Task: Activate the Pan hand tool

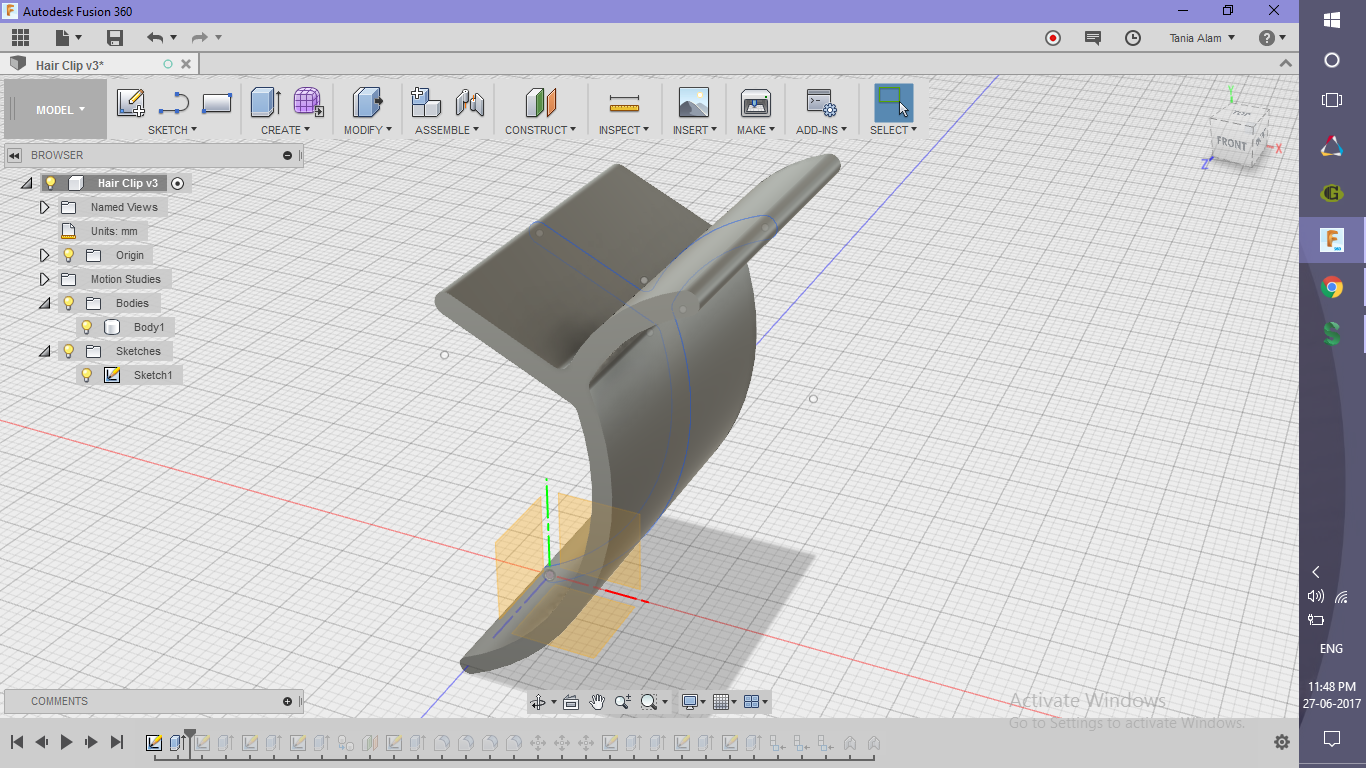Action: tap(597, 702)
